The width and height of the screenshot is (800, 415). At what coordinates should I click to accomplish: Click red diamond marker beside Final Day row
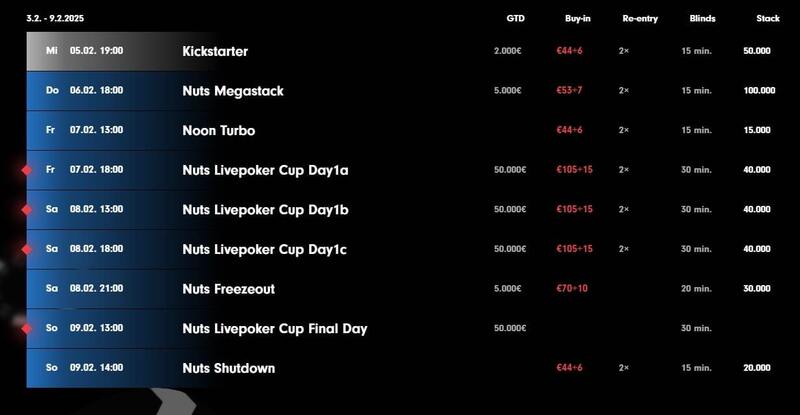(27, 329)
